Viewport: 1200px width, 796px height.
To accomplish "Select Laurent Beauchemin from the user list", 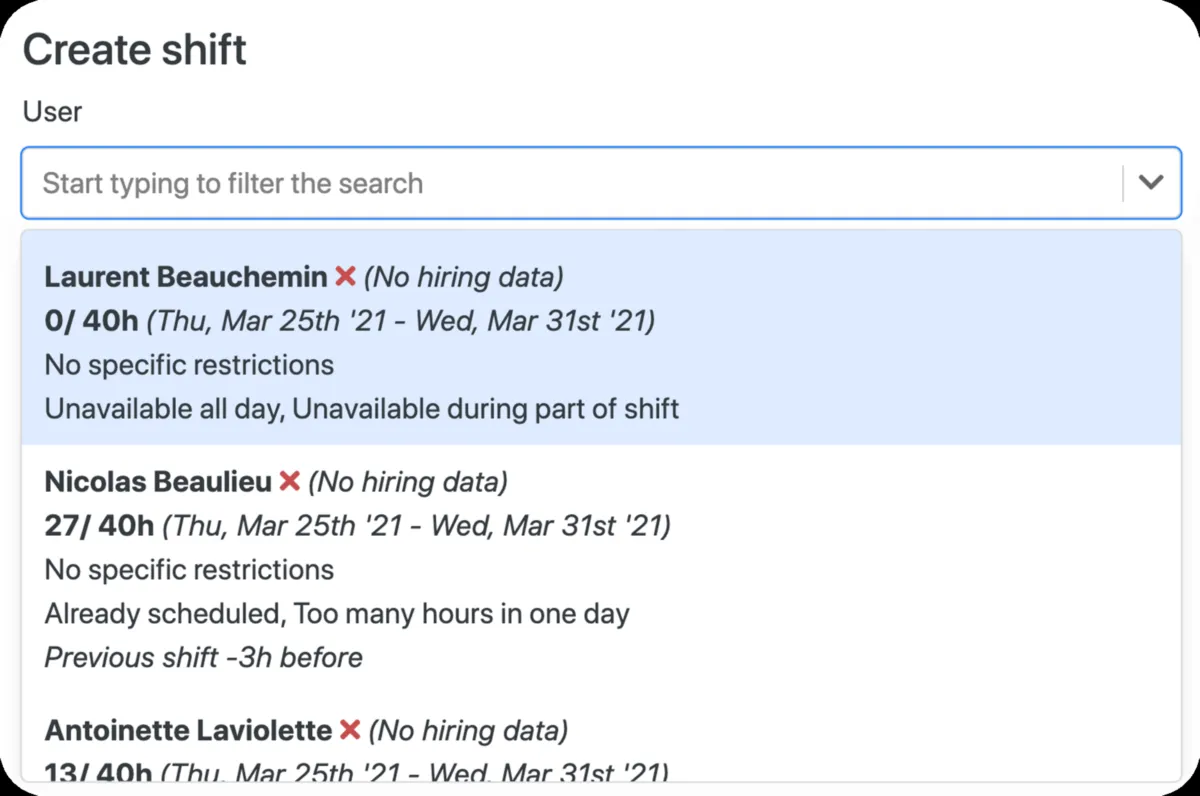I will tap(186, 276).
